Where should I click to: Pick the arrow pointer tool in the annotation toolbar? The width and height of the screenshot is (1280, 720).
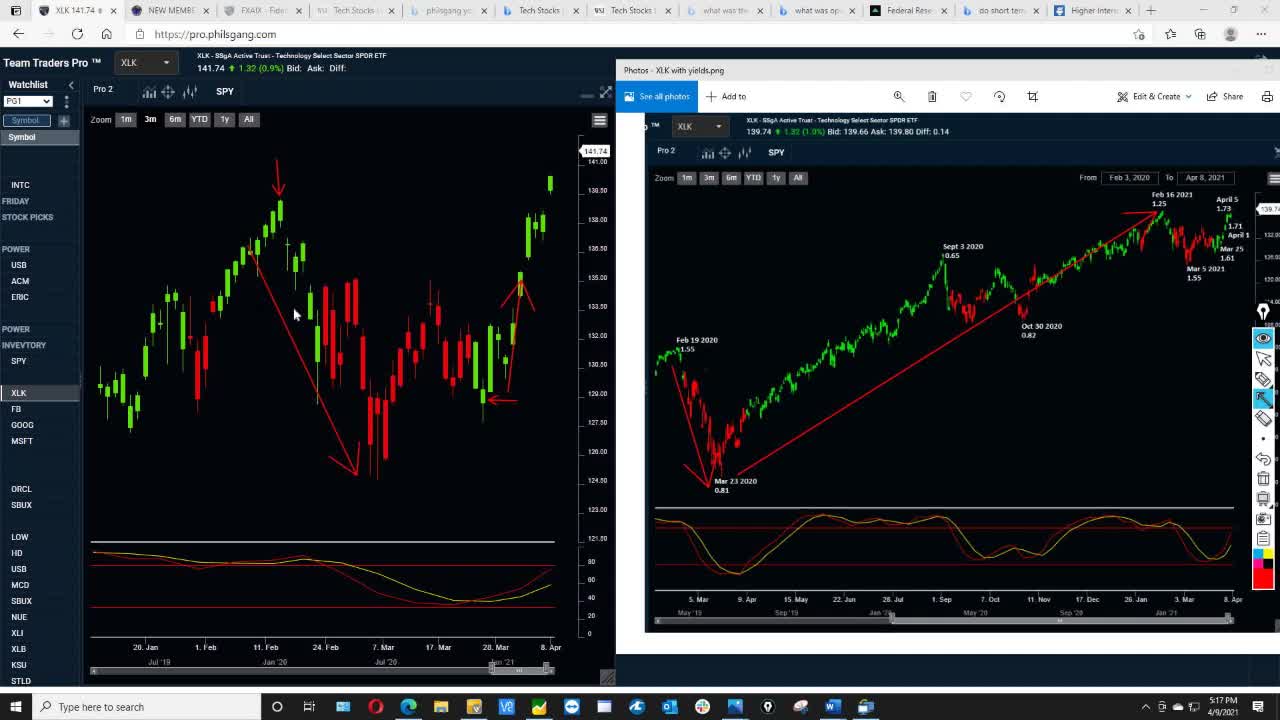[1263, 358]
